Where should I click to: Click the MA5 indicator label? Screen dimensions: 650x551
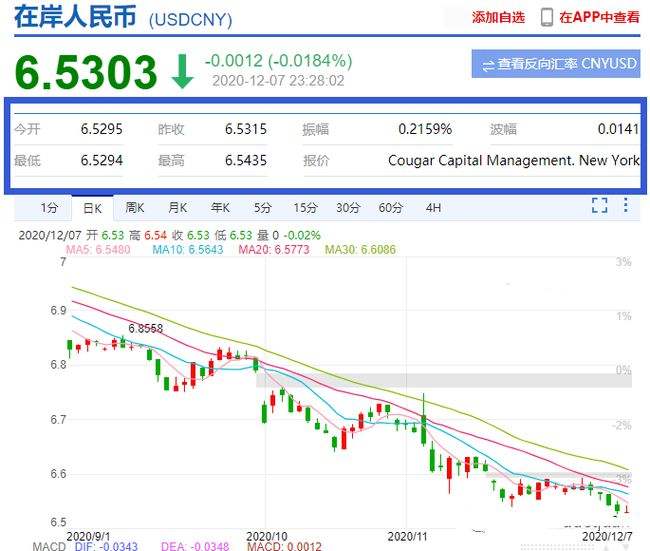coord(98,249)
